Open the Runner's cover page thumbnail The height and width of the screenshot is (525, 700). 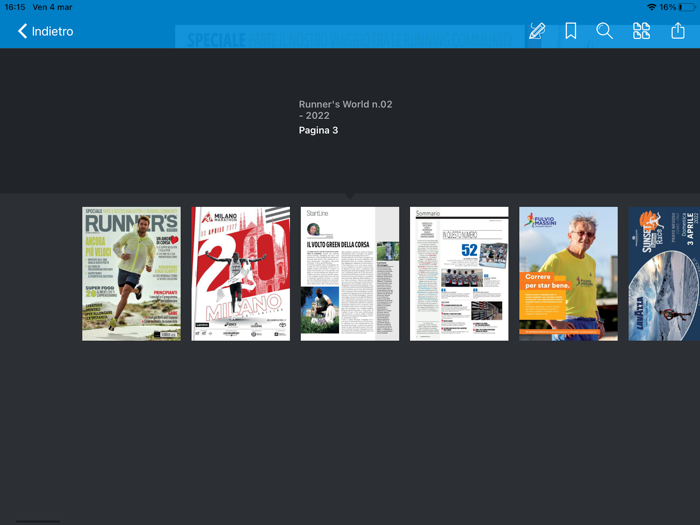[x=131, y=274]
